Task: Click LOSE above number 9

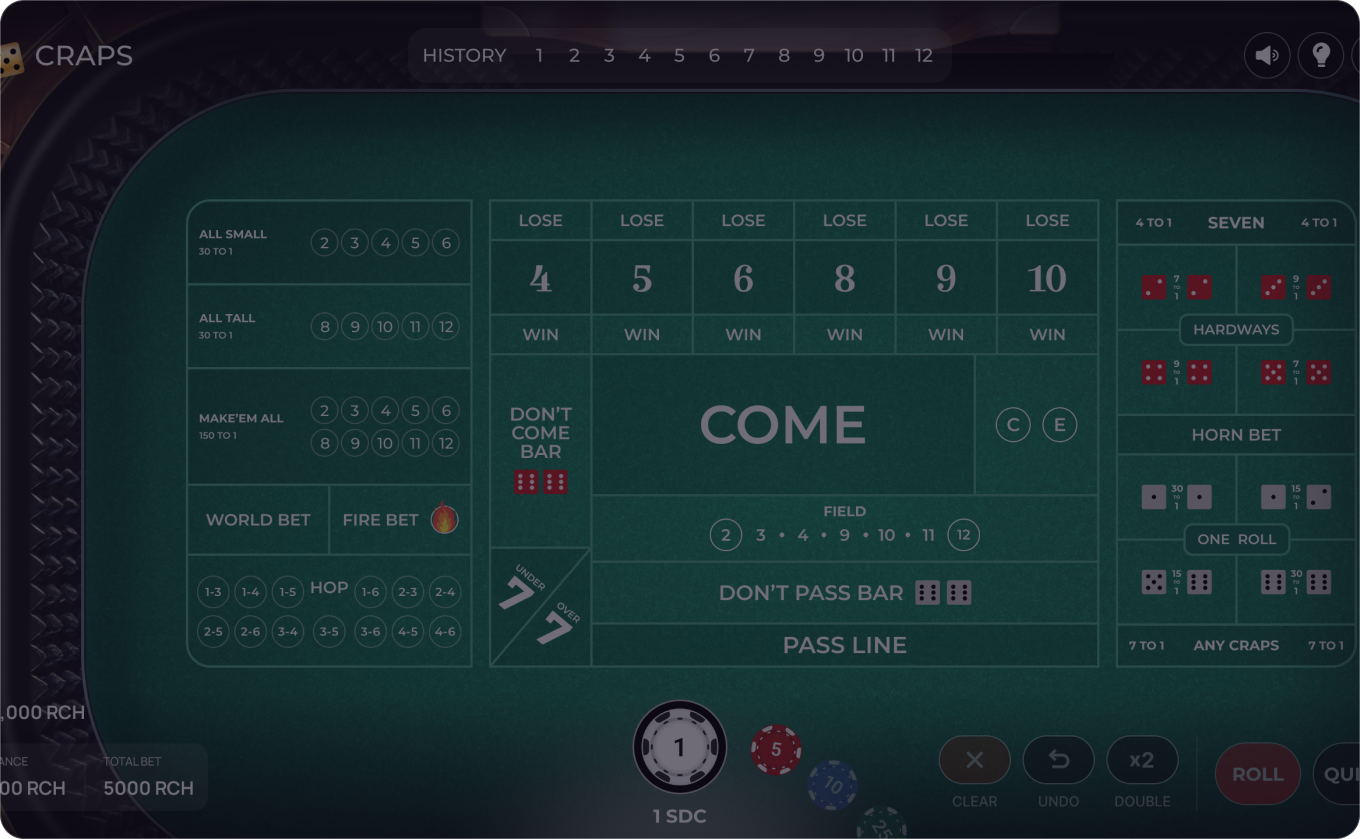Action: (x=946, y=220)
